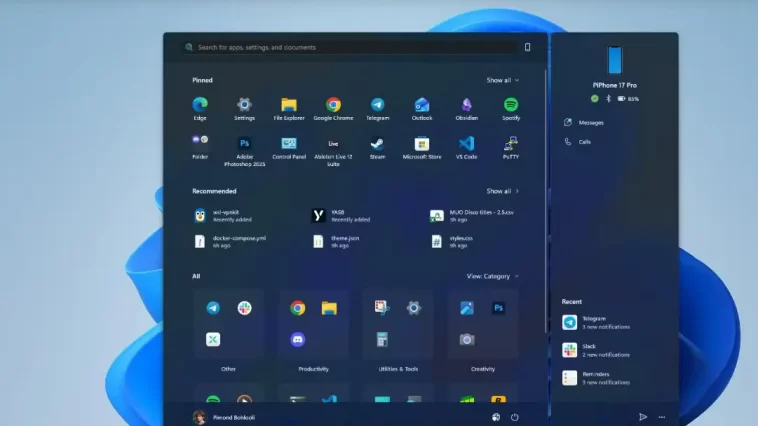The width and height of the screenshot is (758, 426).
Task: Launch Obsidian from Pinned
Action: [x=466, y=108]
